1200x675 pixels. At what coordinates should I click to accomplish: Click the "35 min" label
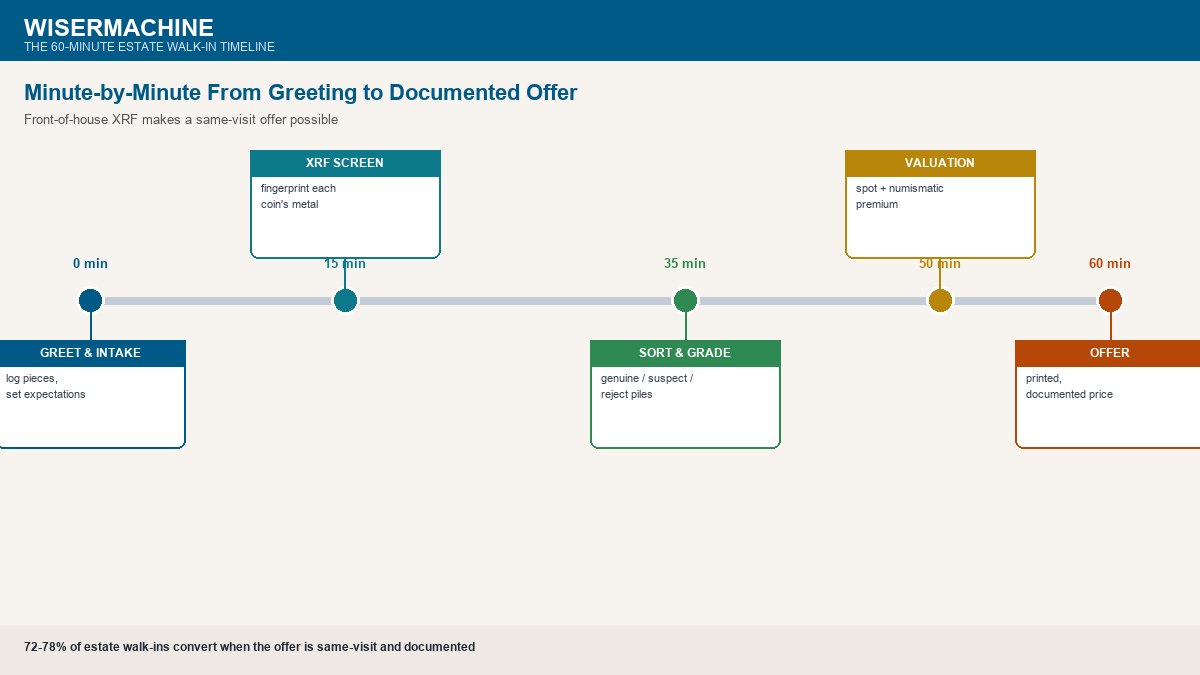(685, 264)
